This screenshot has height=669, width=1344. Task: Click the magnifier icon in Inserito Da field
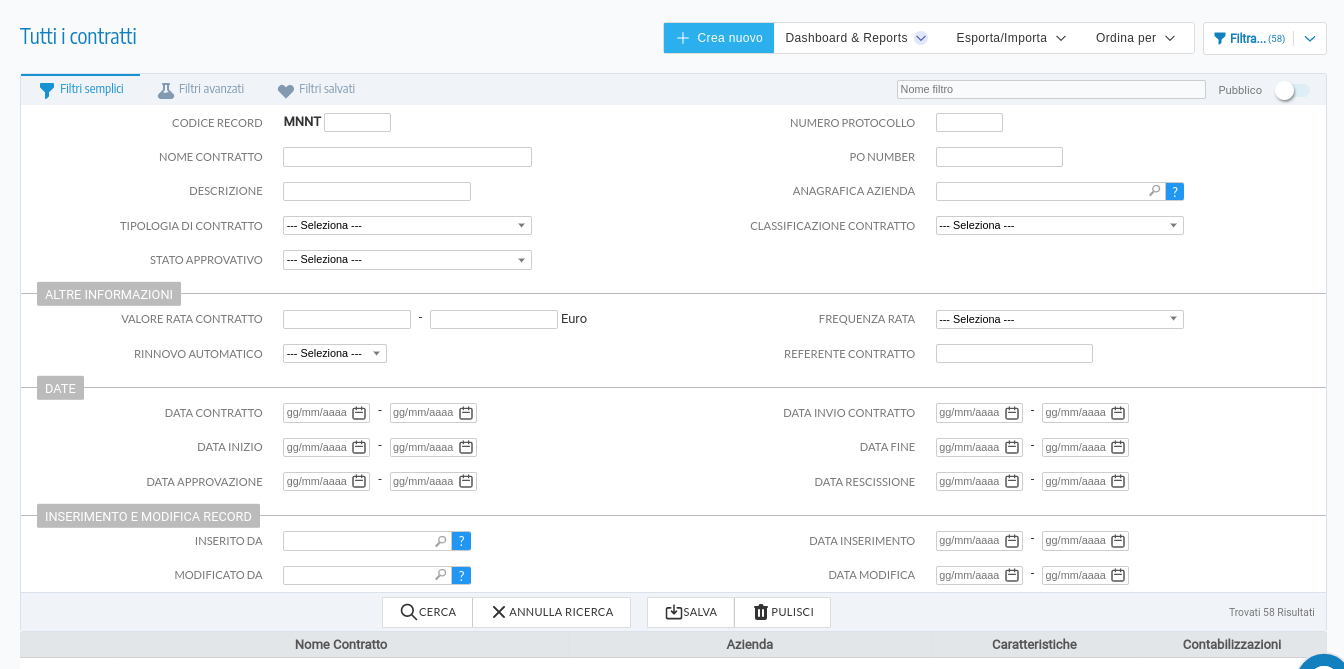click(440, 540)
